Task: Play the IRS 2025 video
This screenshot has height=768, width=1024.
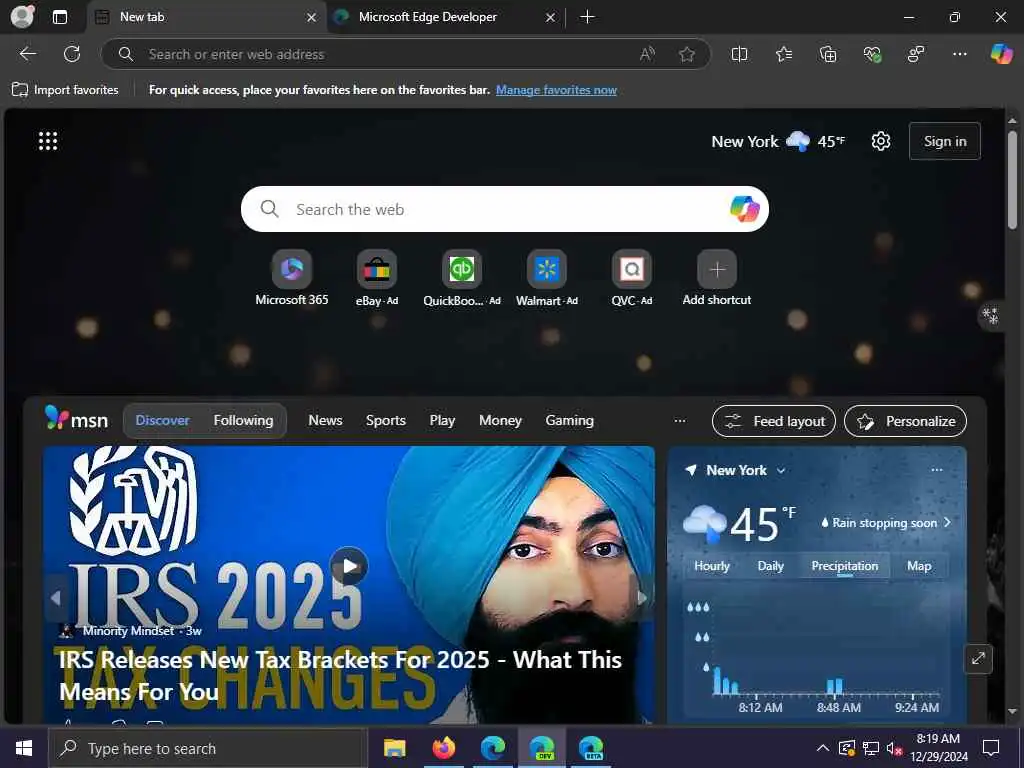Action: [x=349, y=566]
